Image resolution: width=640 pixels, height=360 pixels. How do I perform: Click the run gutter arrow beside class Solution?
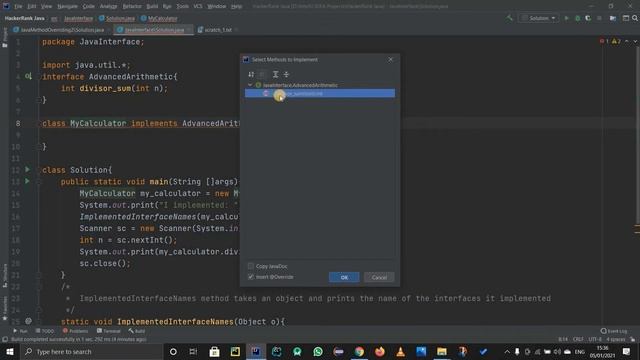point(27,169)
